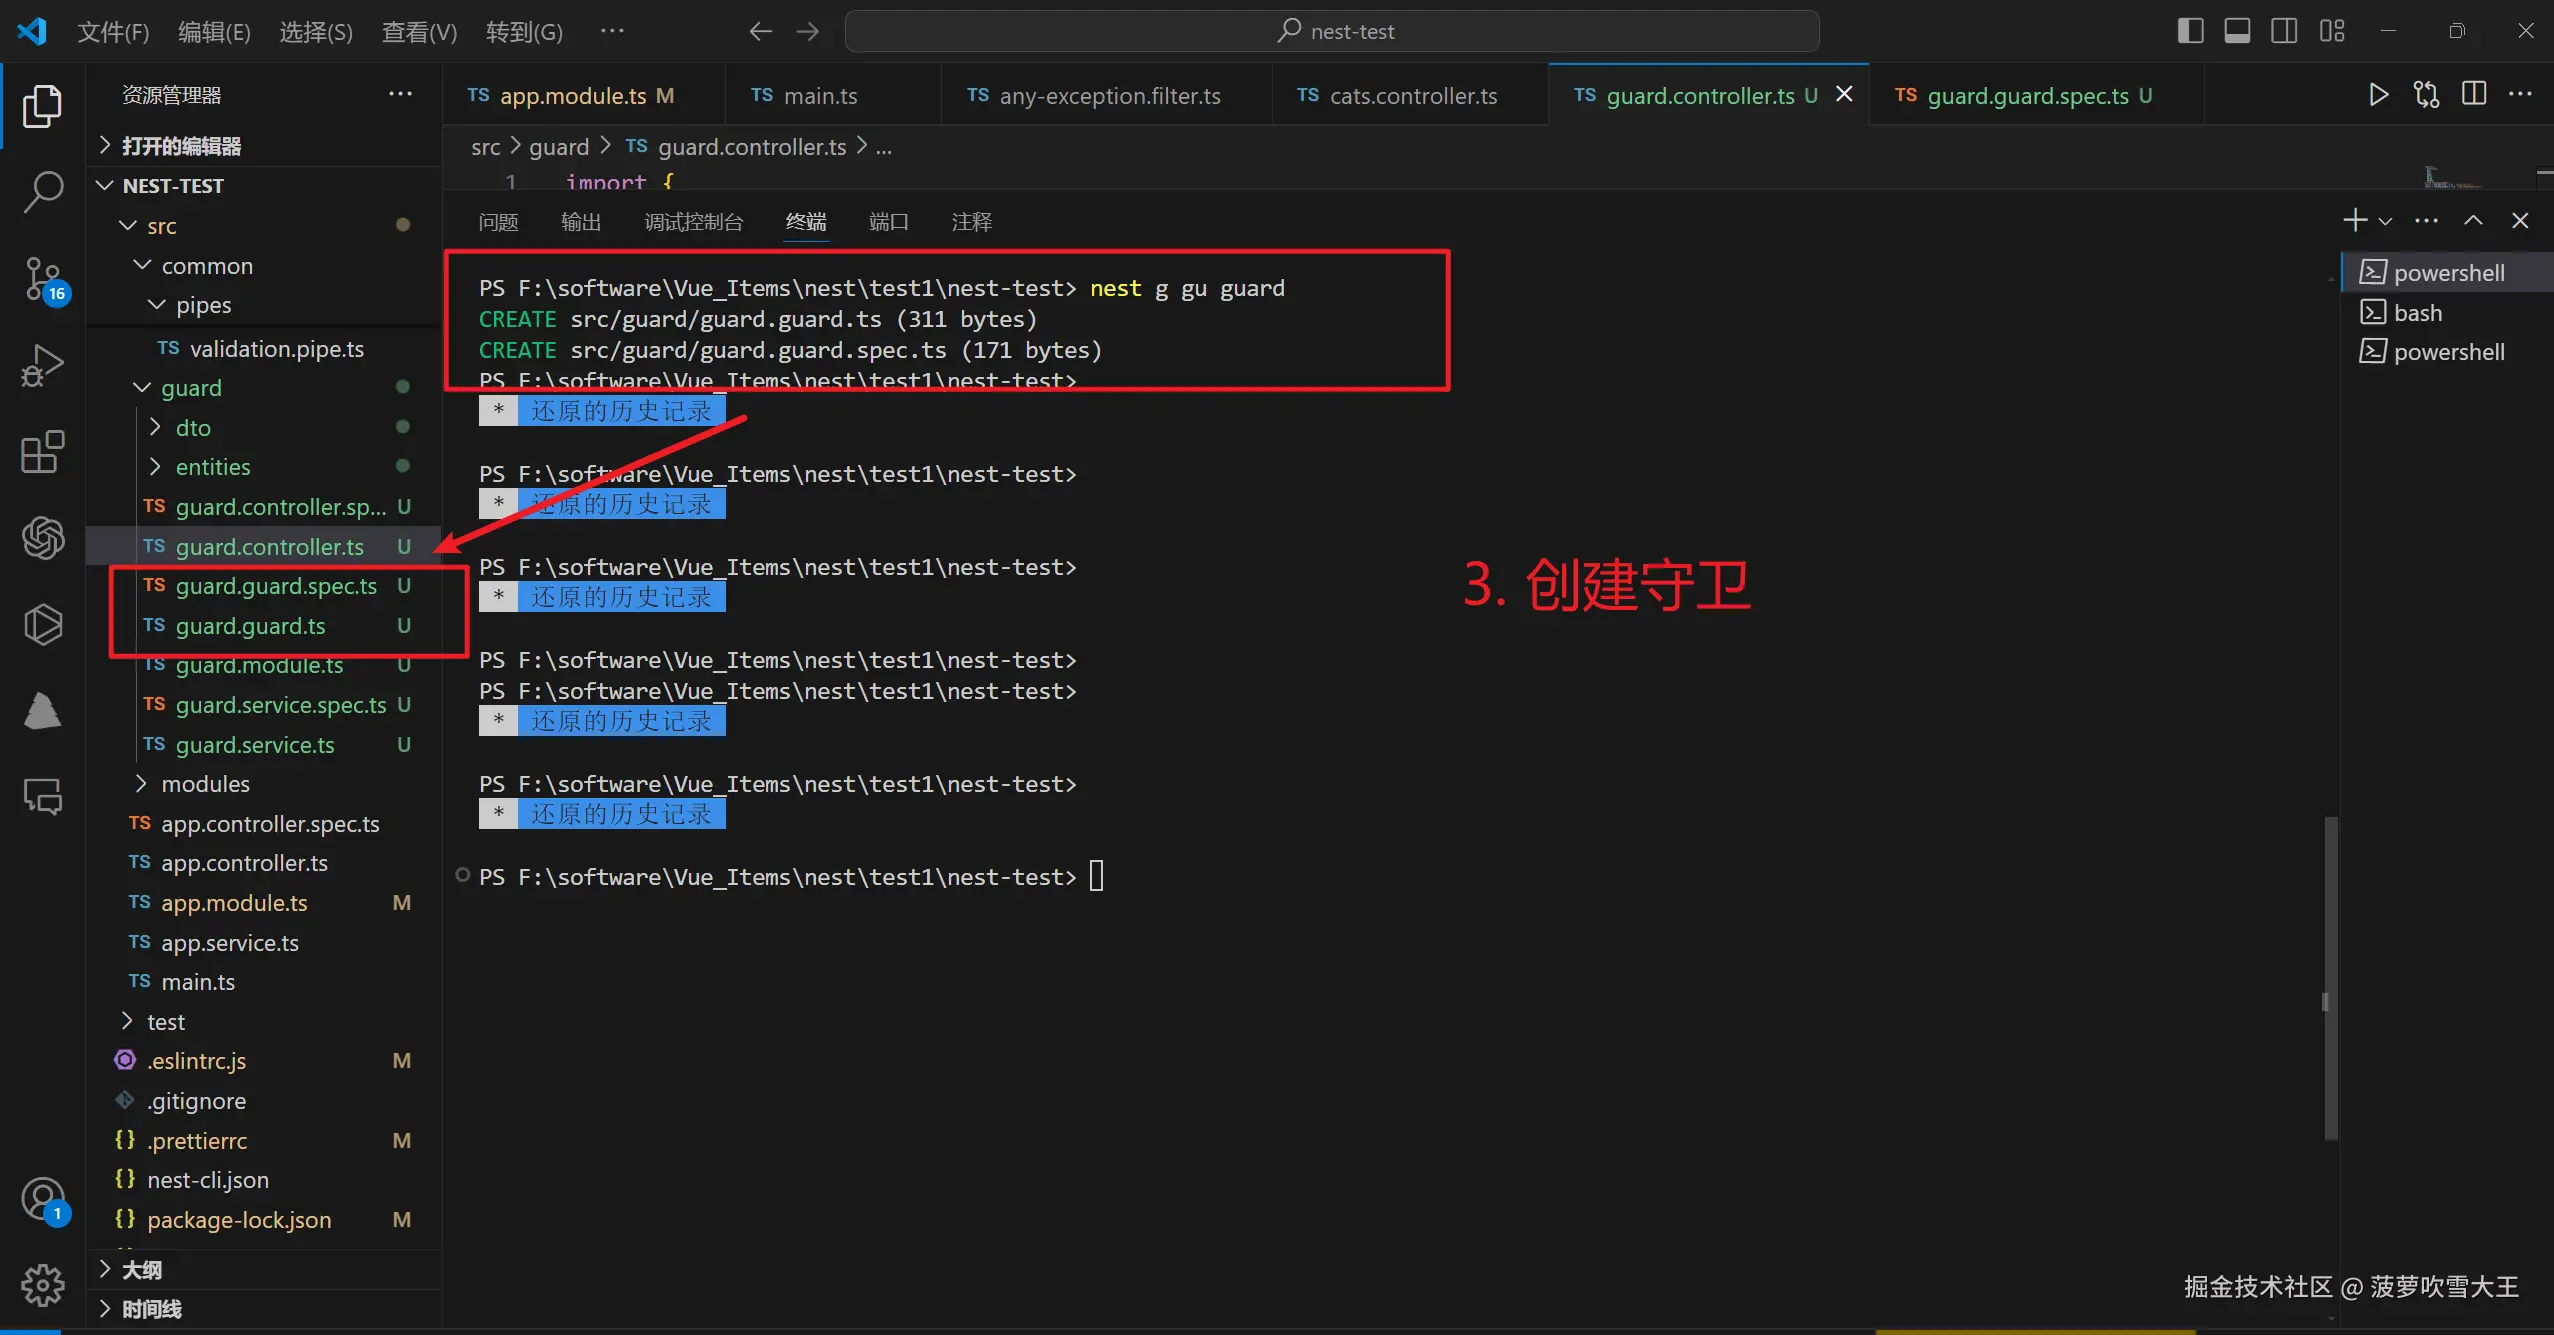Open the main.ts editor tab
This screenshot has width=2554, height=1335.
820,96
